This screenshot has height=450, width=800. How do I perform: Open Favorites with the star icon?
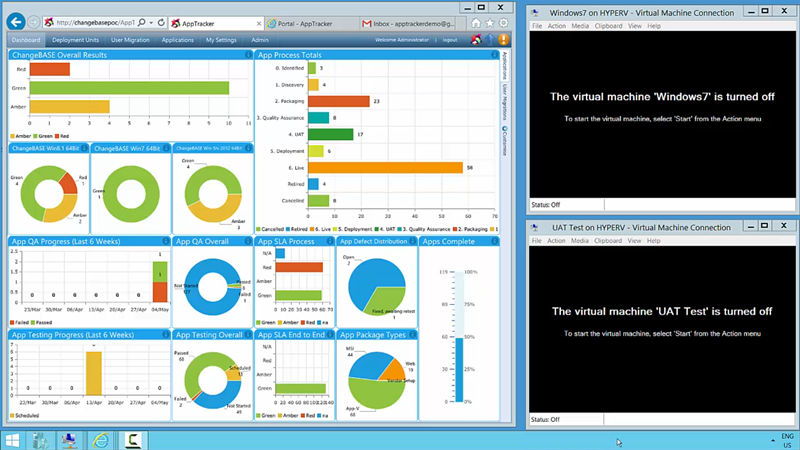point(490,23)
